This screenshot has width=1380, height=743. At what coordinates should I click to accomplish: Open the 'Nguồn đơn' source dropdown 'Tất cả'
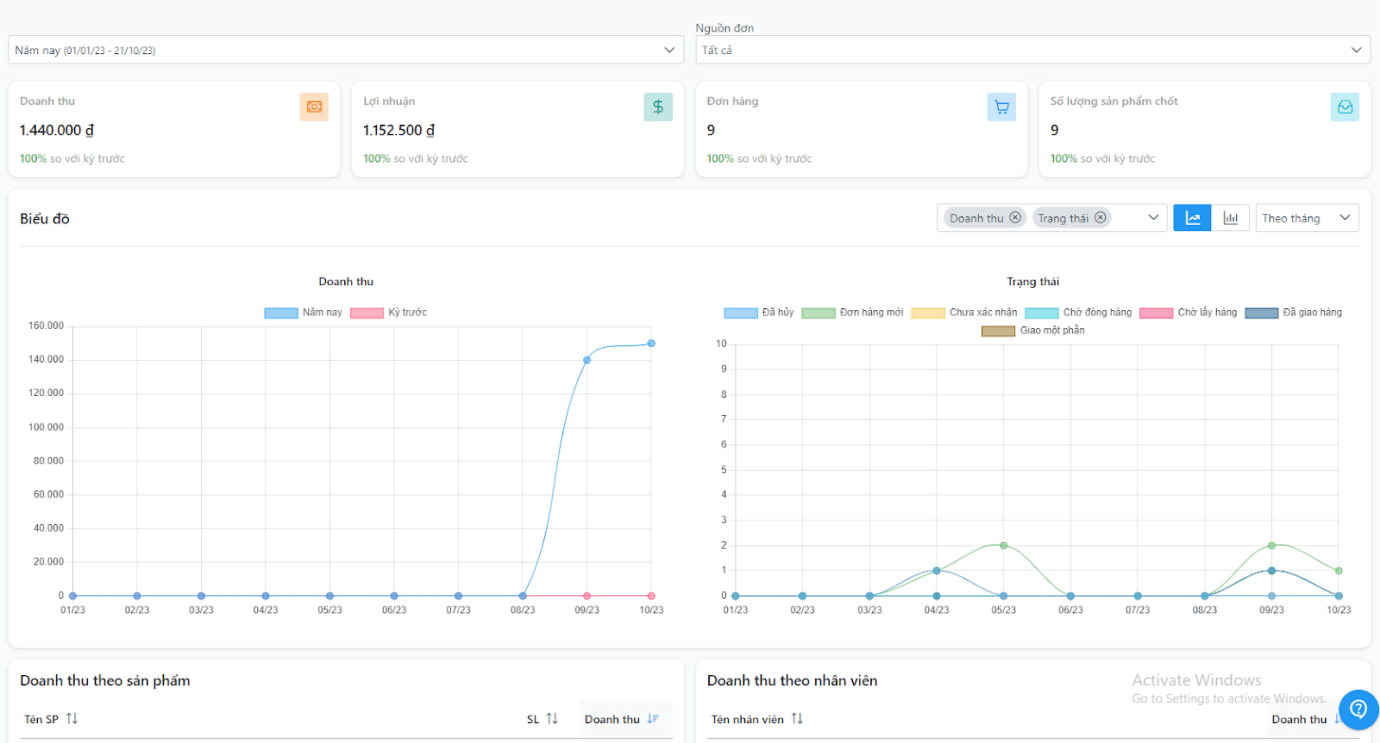click(x=1032, y=50)
